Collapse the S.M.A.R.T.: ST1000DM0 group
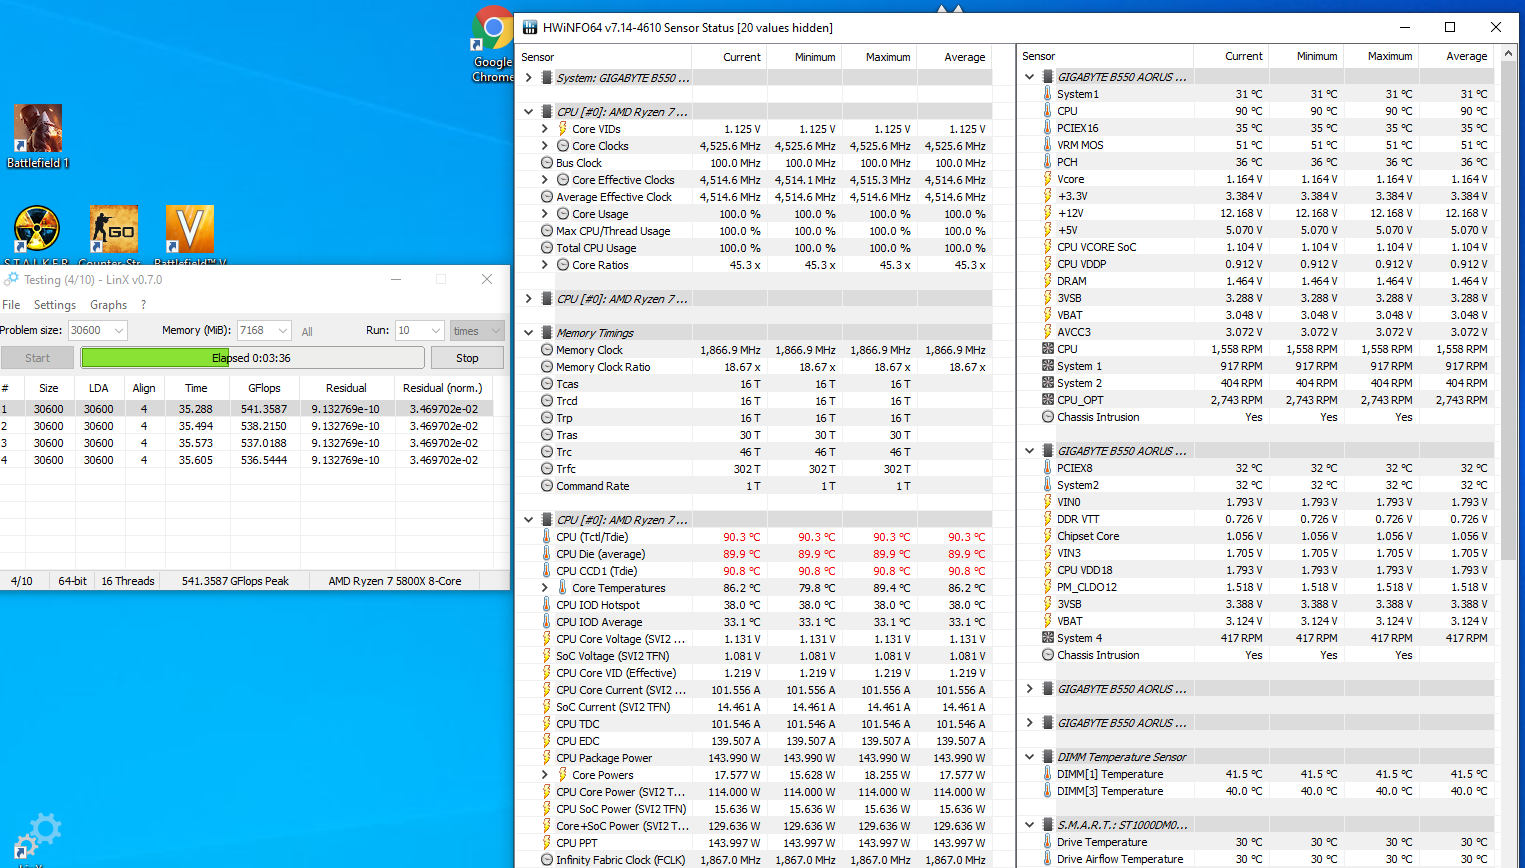Viewport: 1525px width, 868px height. coord(1029,825)
